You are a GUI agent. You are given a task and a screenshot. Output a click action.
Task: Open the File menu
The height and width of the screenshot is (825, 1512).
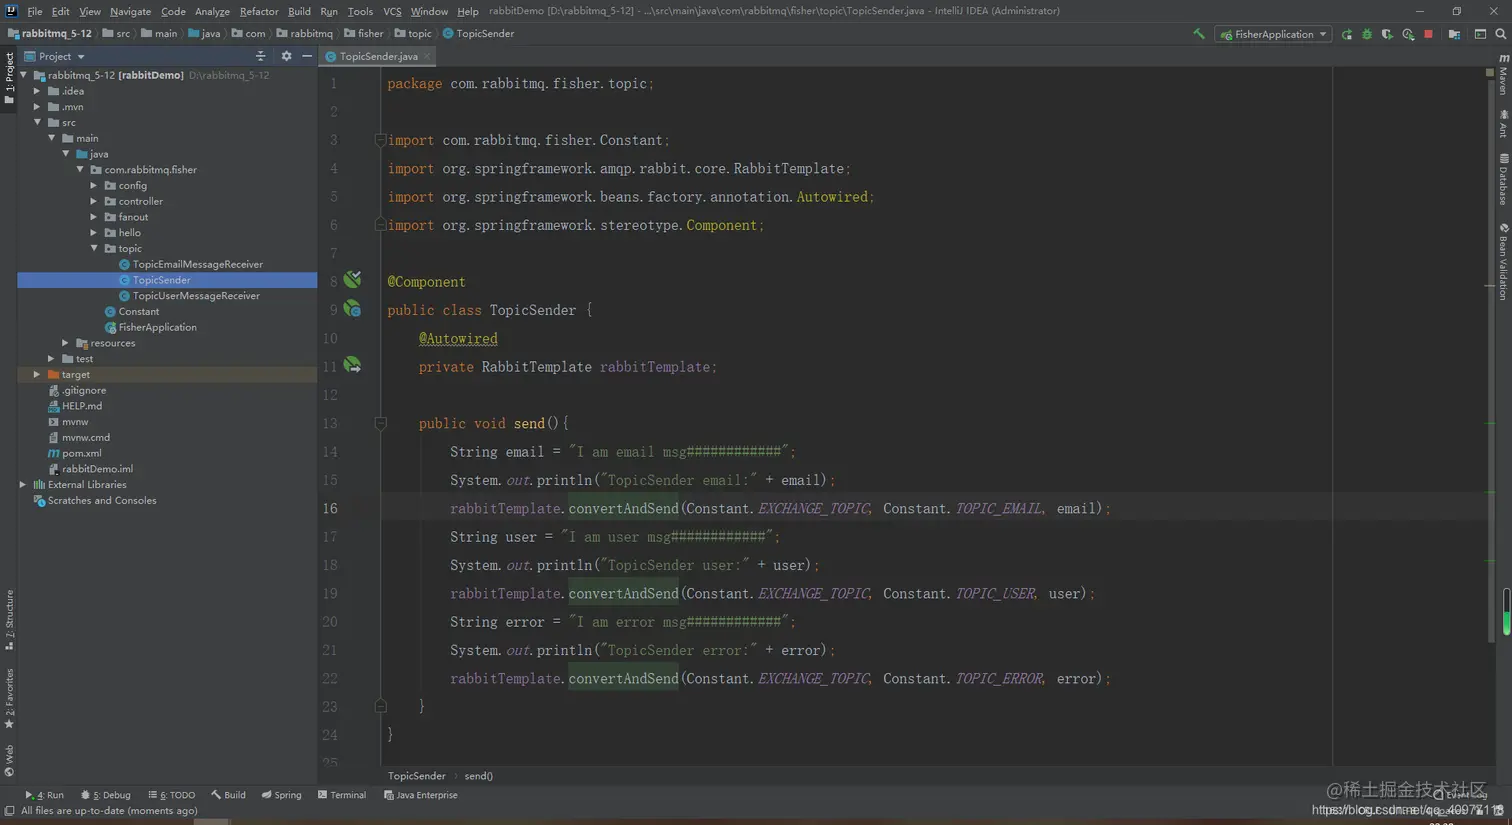coord(34,11)
